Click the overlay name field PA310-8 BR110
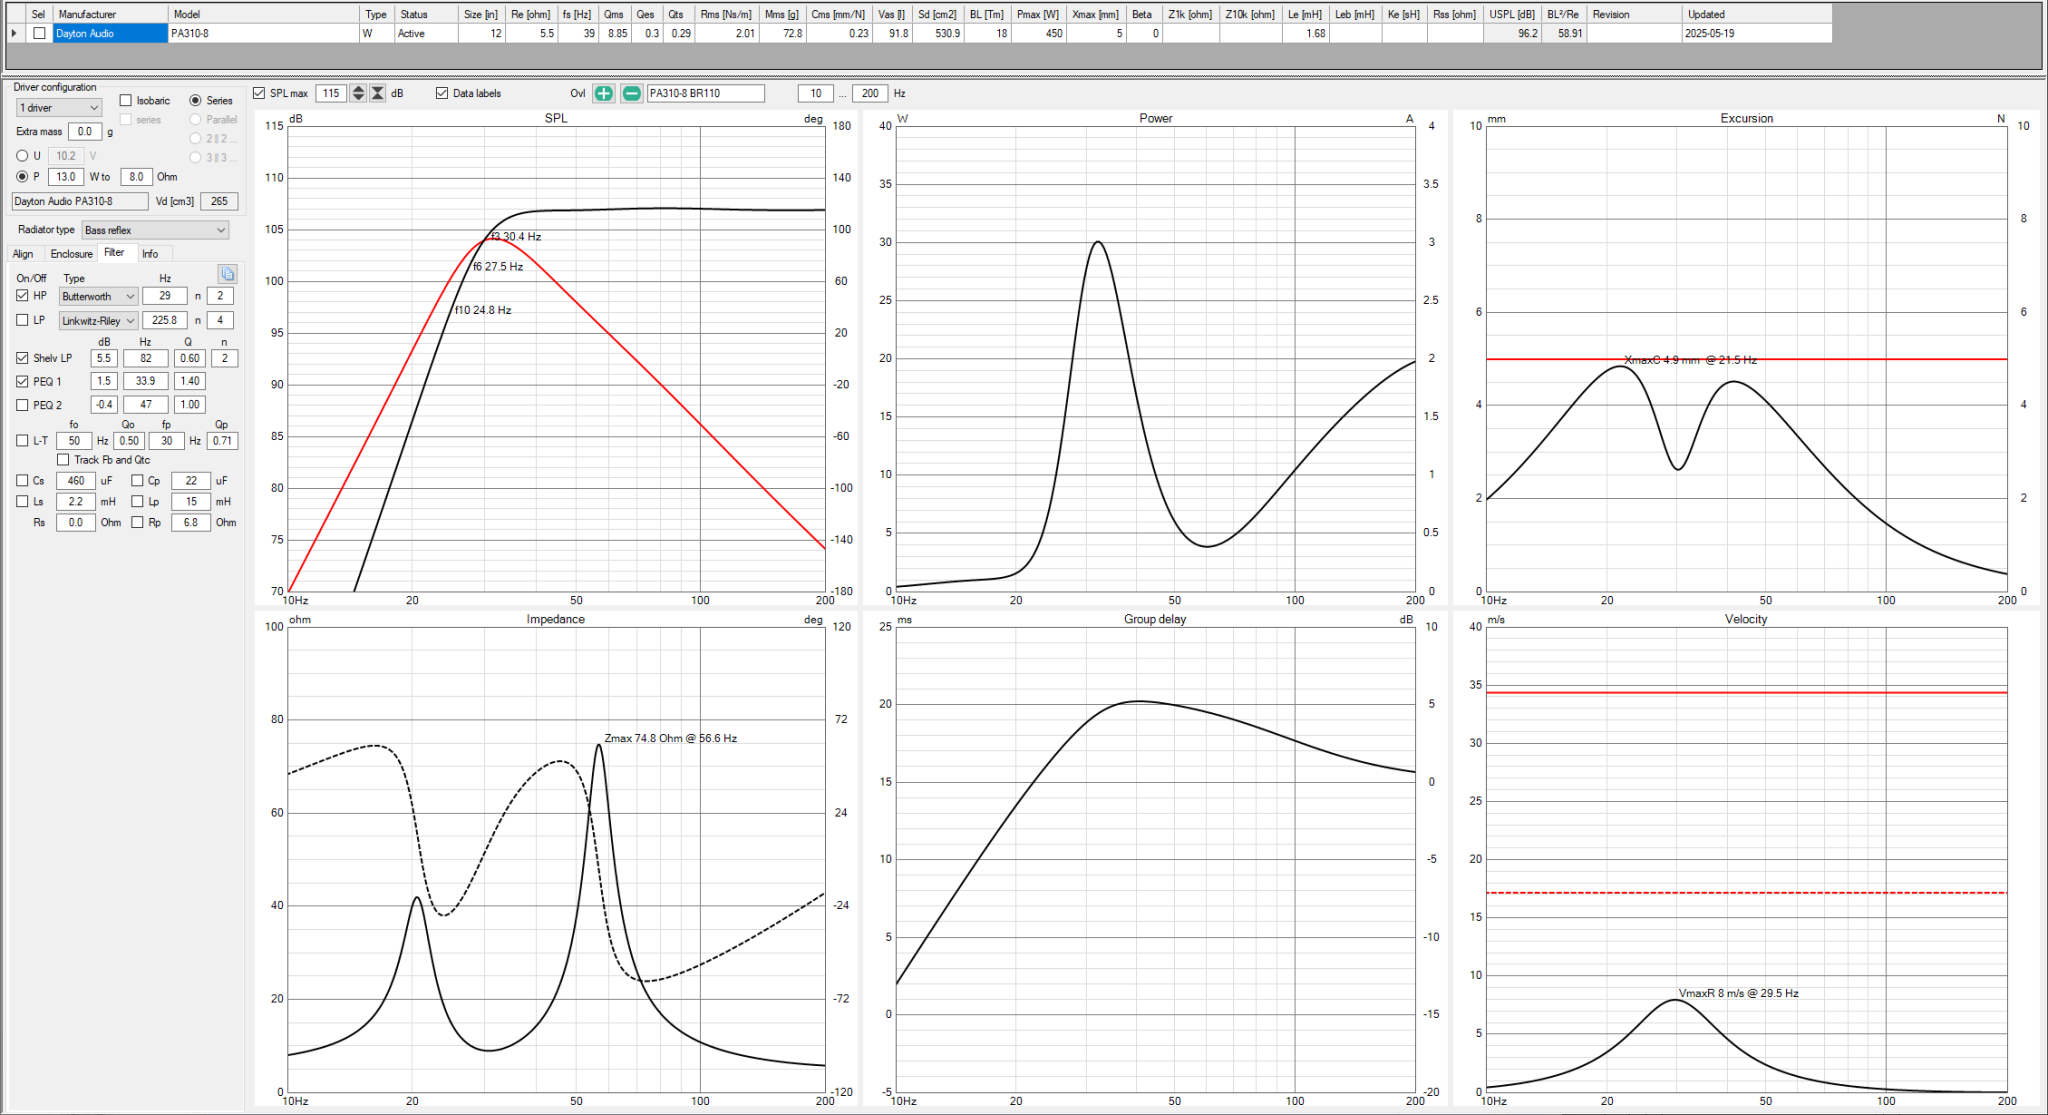Image resolution: width=2048 pixels, height=1115 pixels. click(706, 93)
